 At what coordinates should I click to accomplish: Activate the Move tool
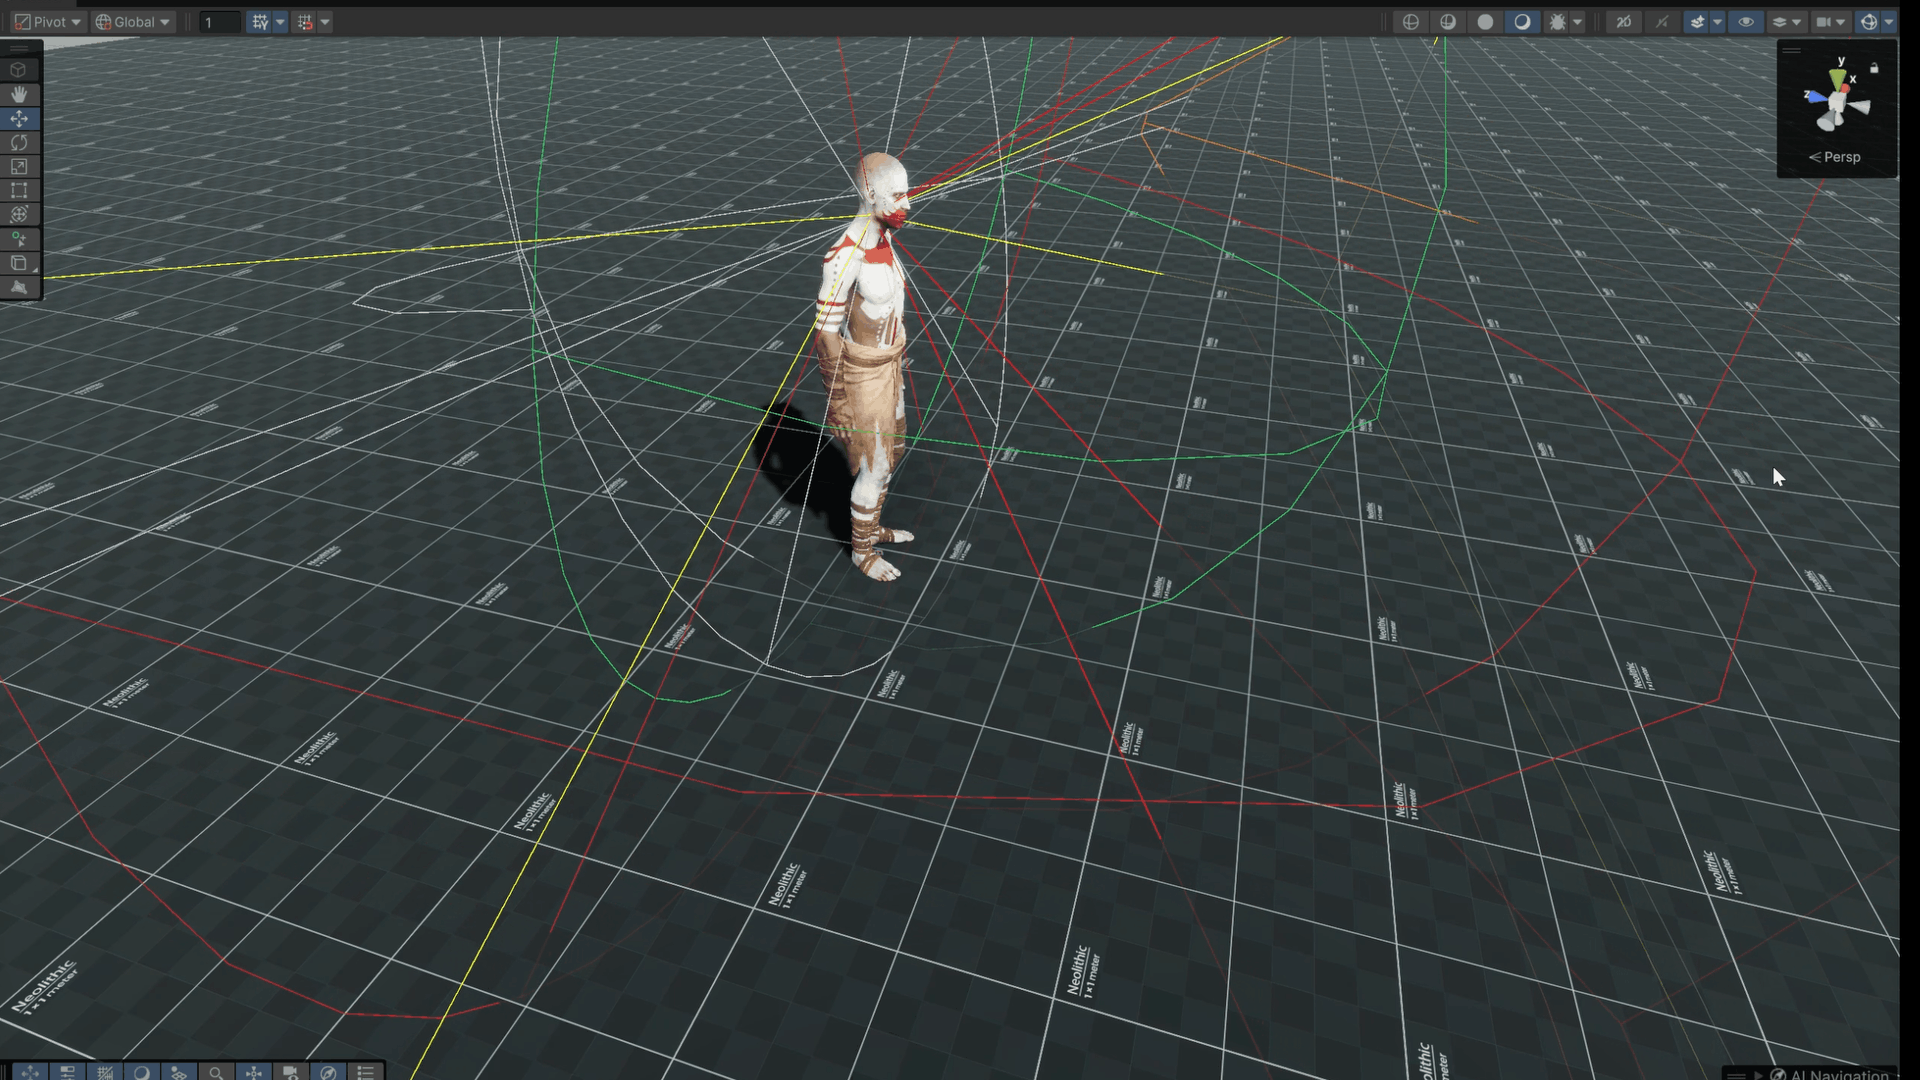(x=19, y=118)
